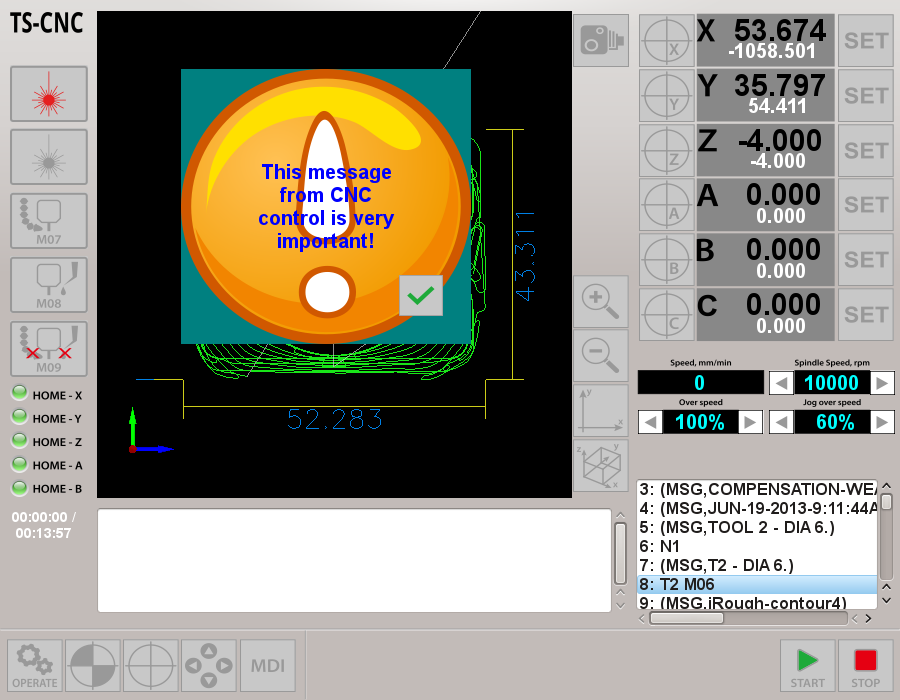
Task: Decrease Over speed with the left arrow
Action: click(x=650, y=422)
